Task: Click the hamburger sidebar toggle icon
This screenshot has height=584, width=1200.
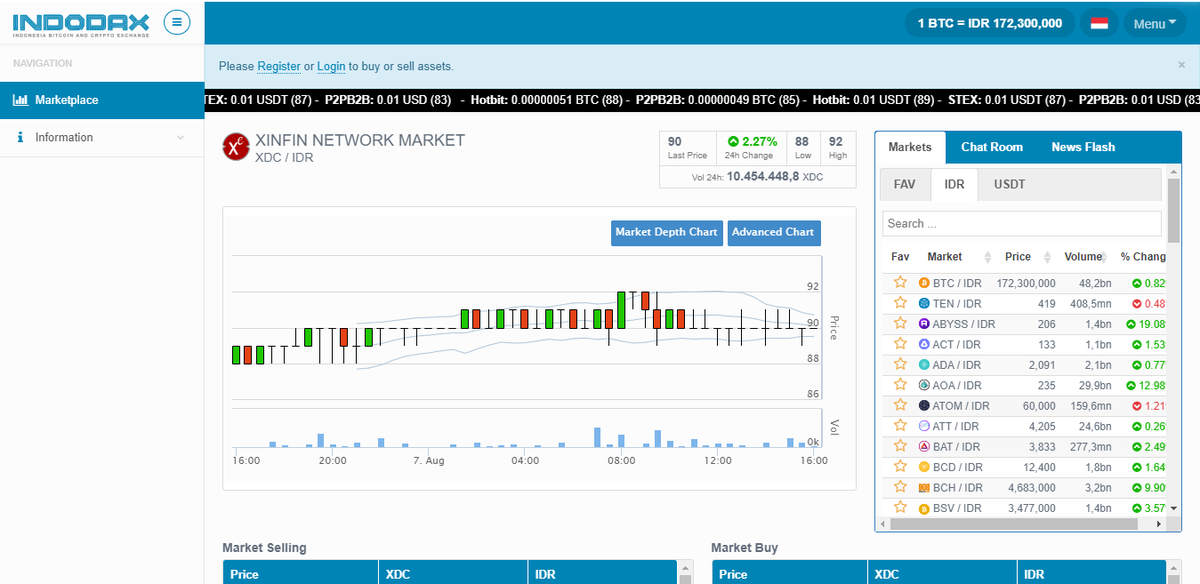Action: (176, 21)
